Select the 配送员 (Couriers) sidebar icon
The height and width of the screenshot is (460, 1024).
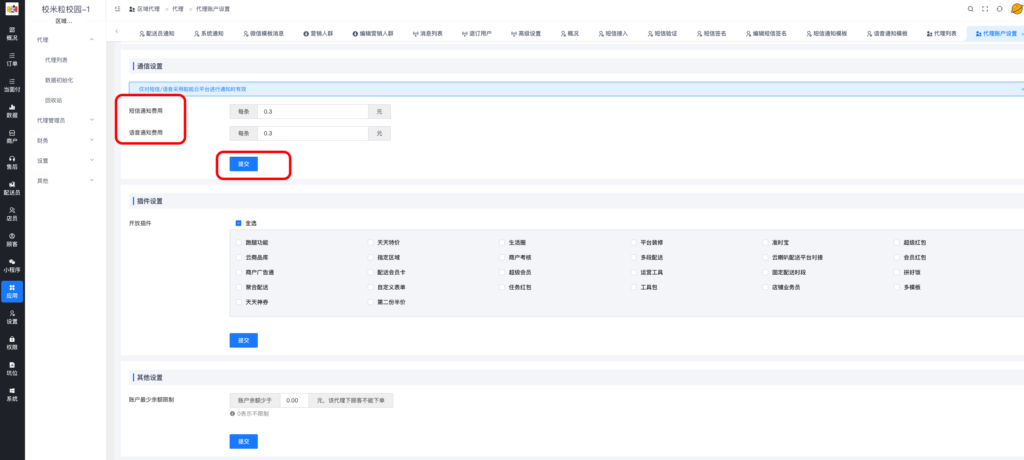(11, 189)
